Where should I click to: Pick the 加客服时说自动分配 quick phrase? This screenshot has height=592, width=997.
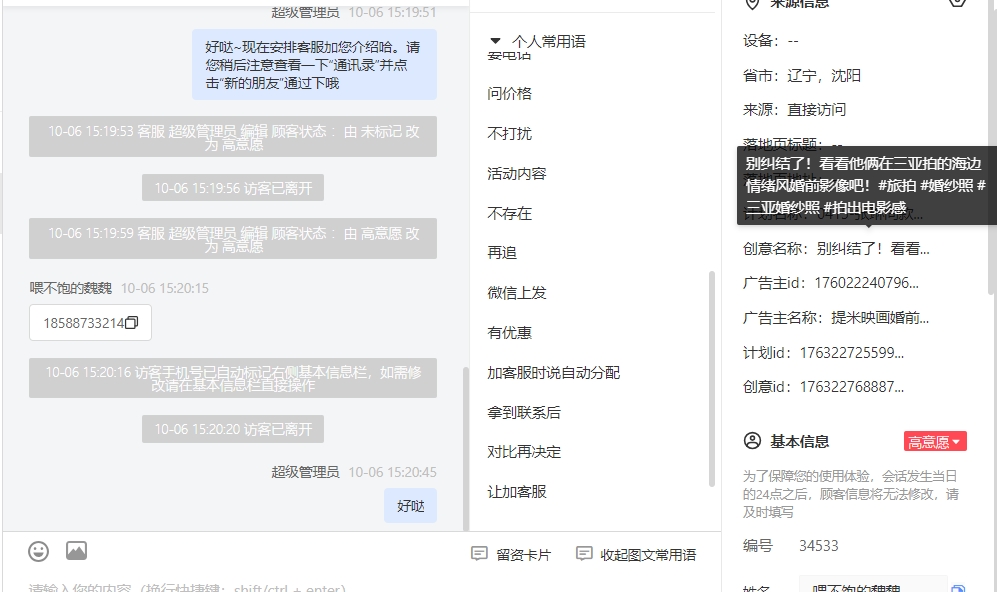[554, 373]
